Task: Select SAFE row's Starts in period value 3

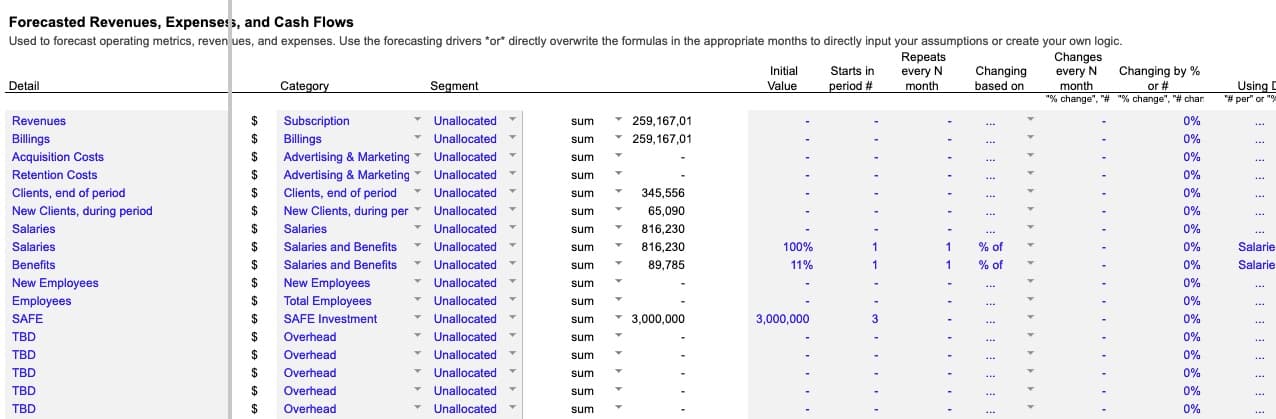Action: [x=873, y=319]
